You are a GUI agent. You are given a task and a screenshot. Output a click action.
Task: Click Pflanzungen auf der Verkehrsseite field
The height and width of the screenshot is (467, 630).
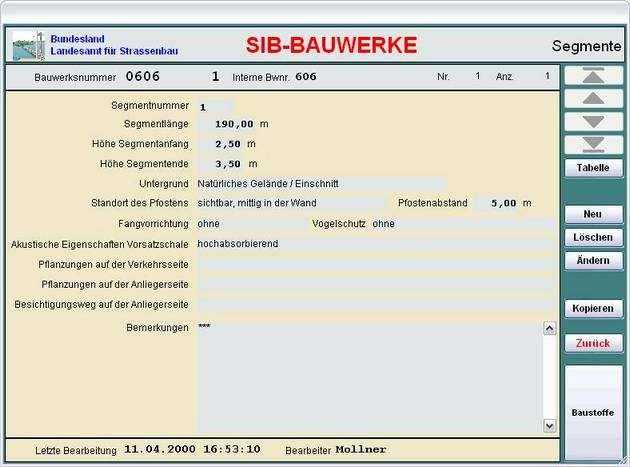point(376,264)
